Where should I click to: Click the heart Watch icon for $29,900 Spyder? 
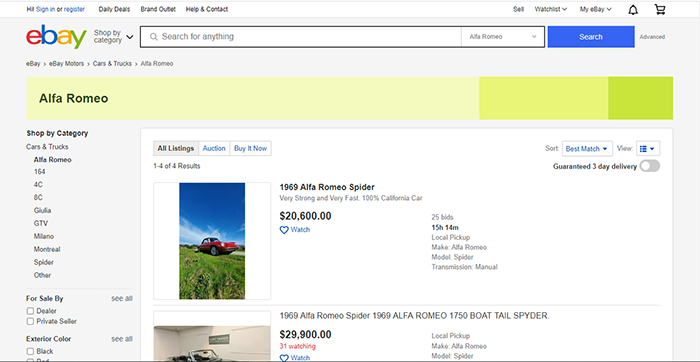click(x=284, y=358)
